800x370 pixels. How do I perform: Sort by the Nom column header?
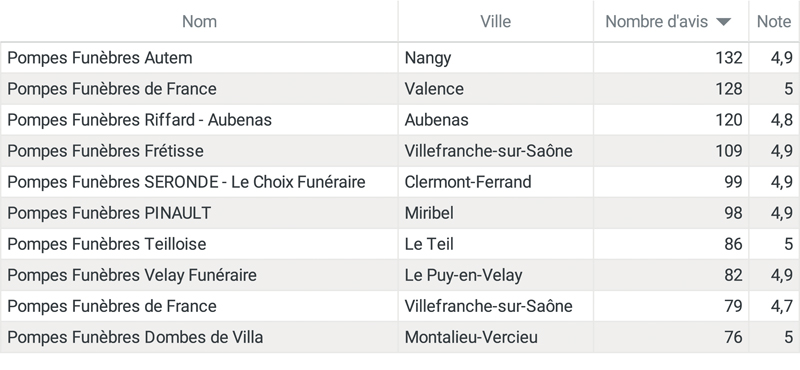click(199, 21)
